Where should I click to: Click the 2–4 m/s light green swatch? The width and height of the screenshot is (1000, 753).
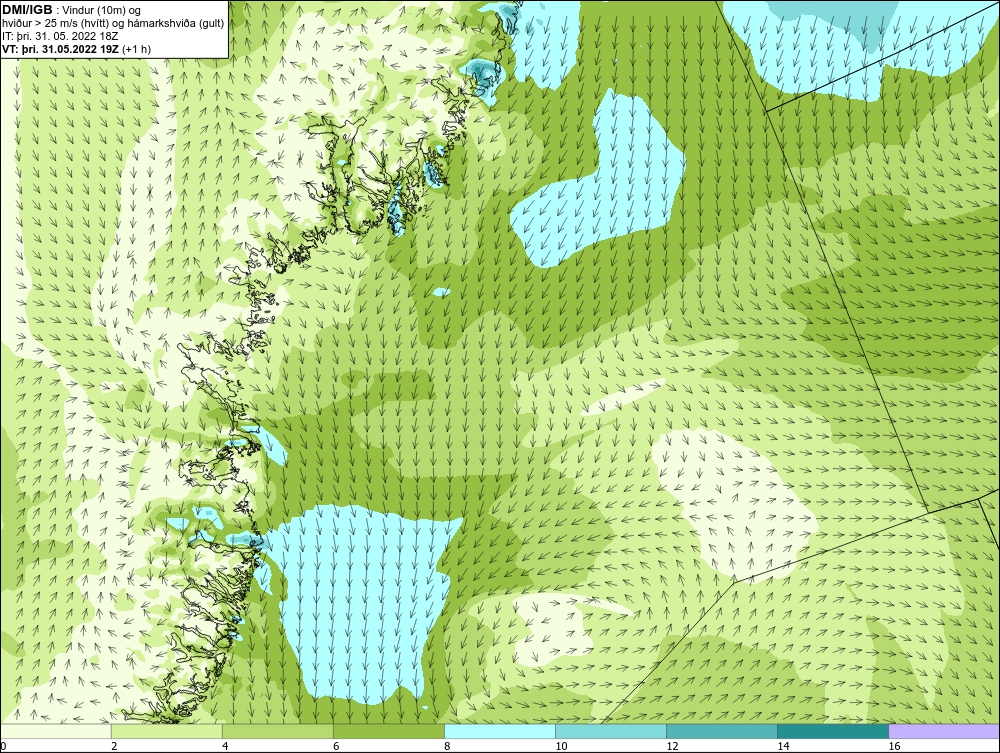[x=166, y=731]
